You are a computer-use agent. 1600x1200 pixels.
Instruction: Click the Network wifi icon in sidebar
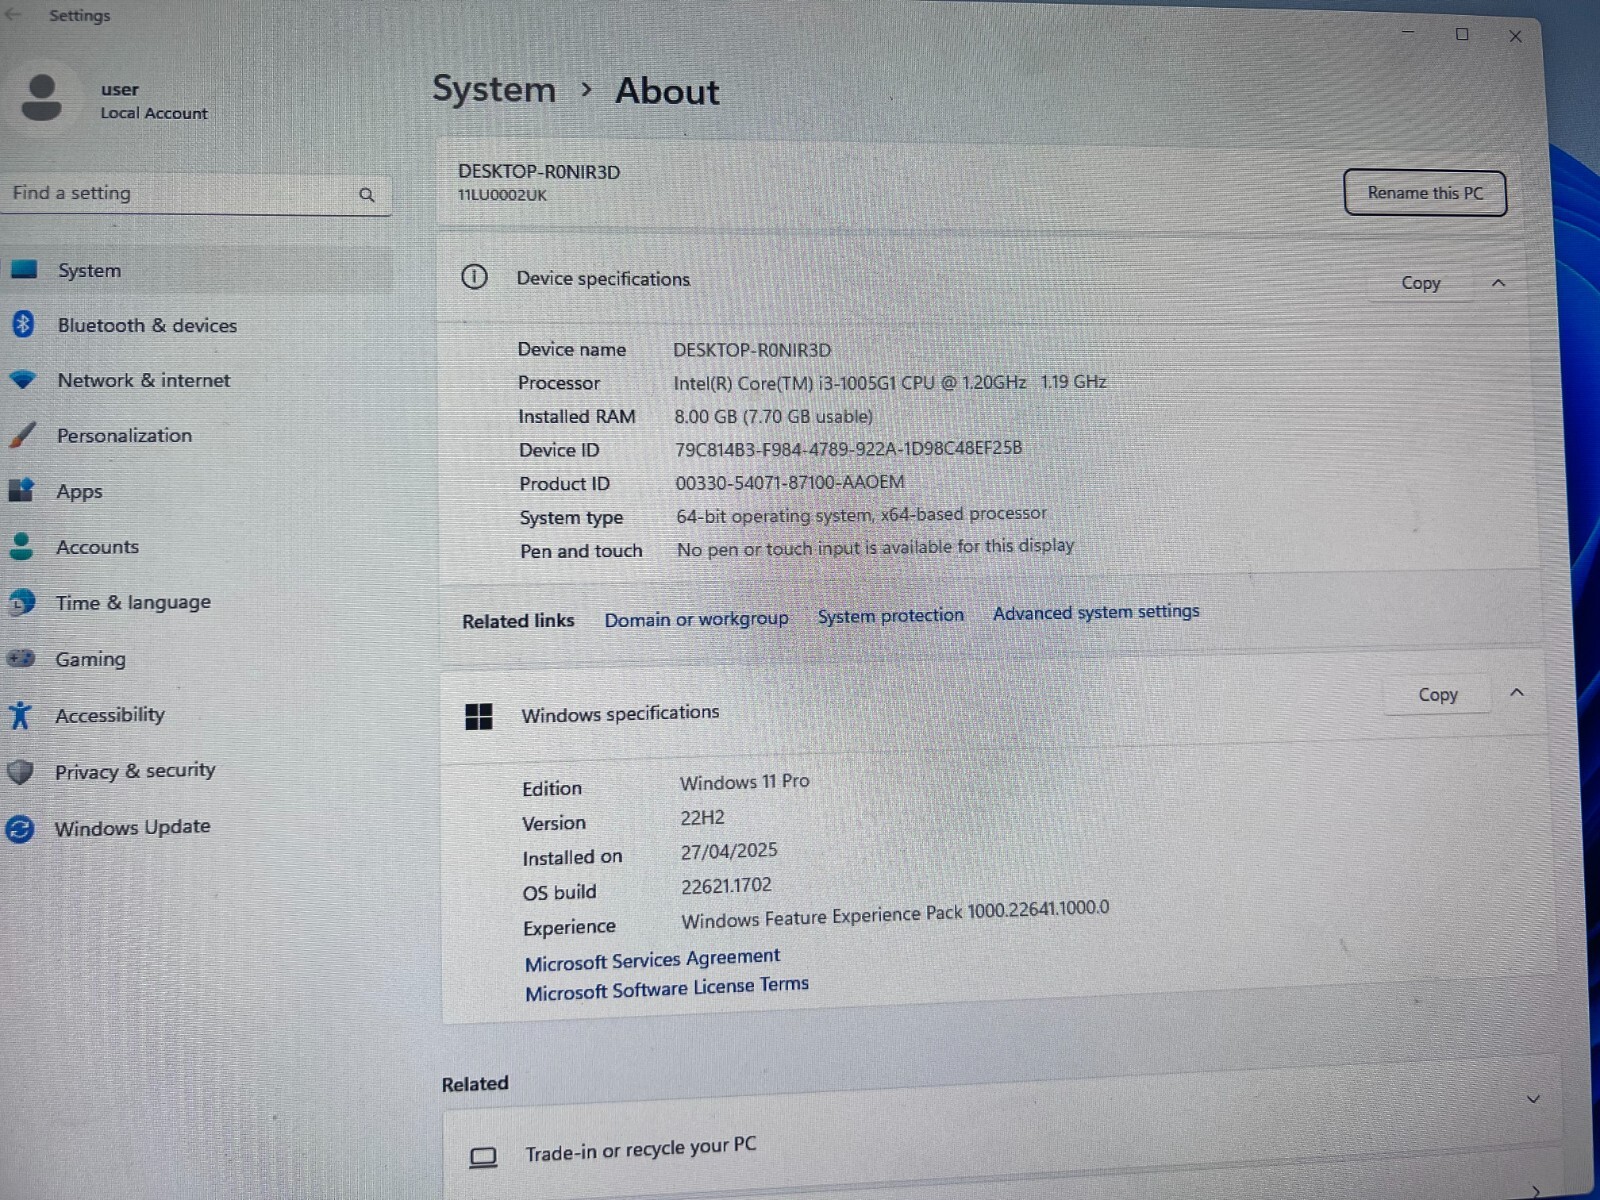click(x=23, y=380)
